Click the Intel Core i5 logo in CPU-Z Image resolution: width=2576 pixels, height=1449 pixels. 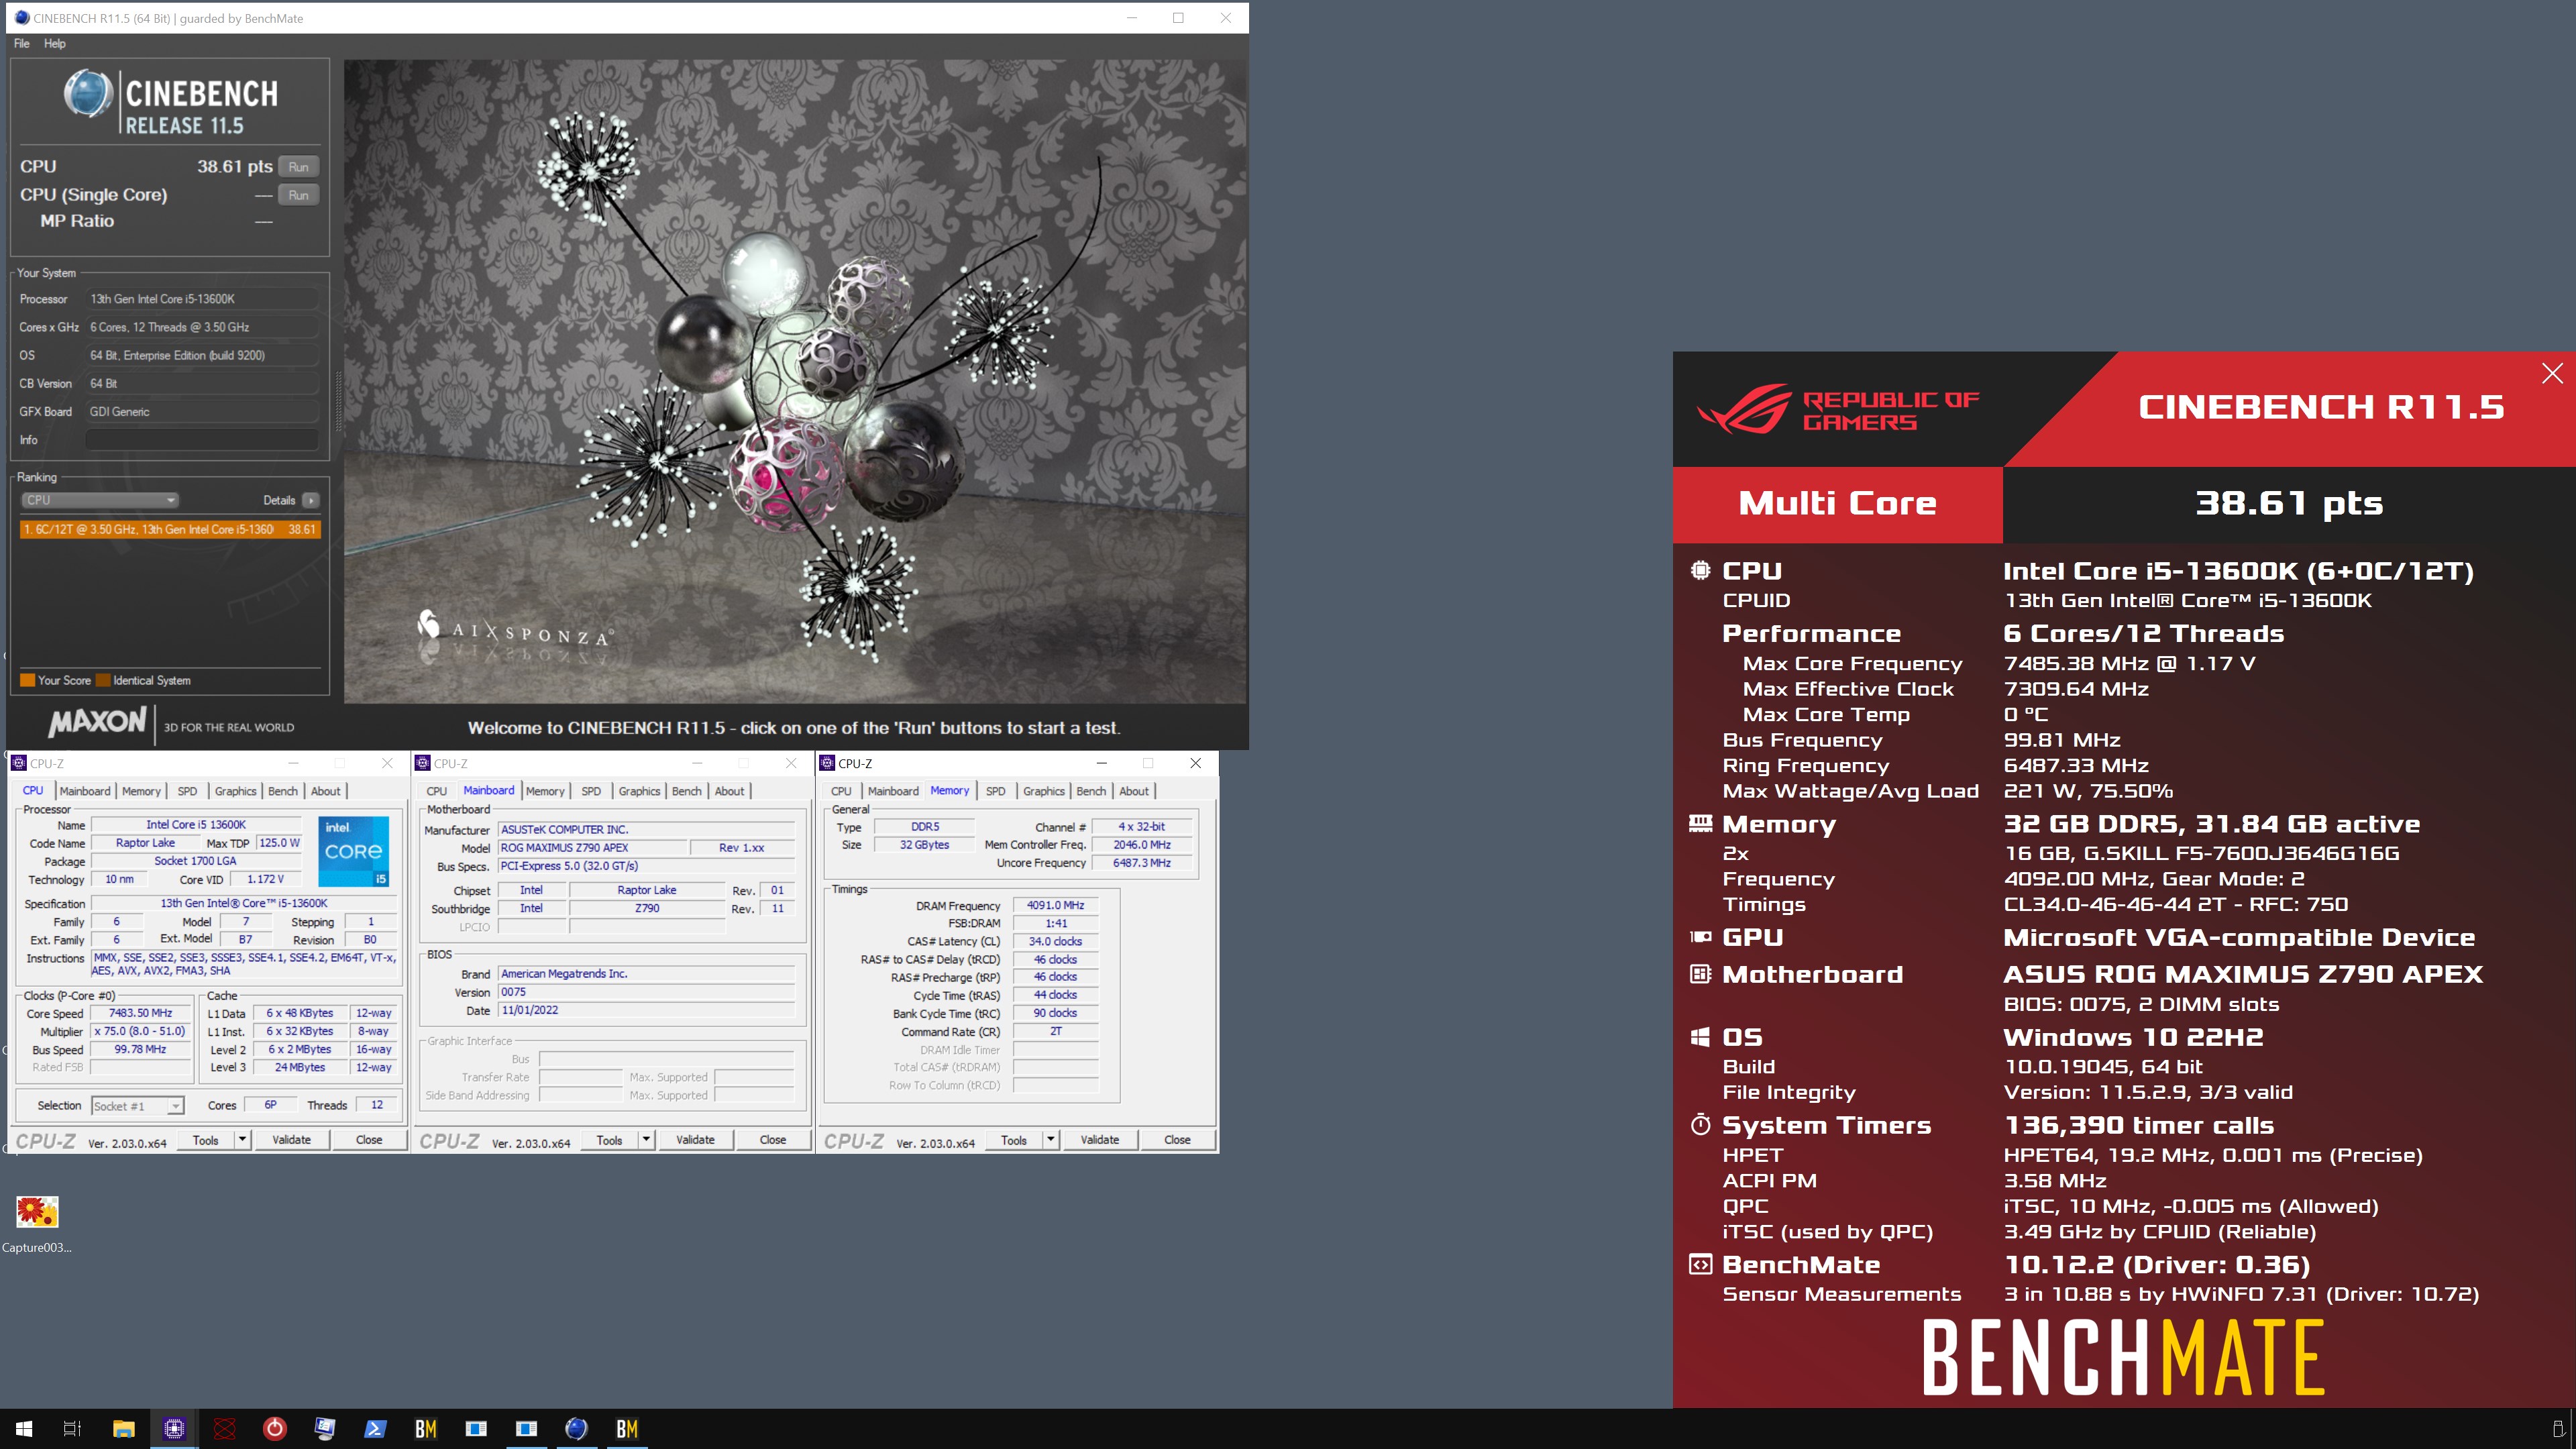[x=354, y=851]
